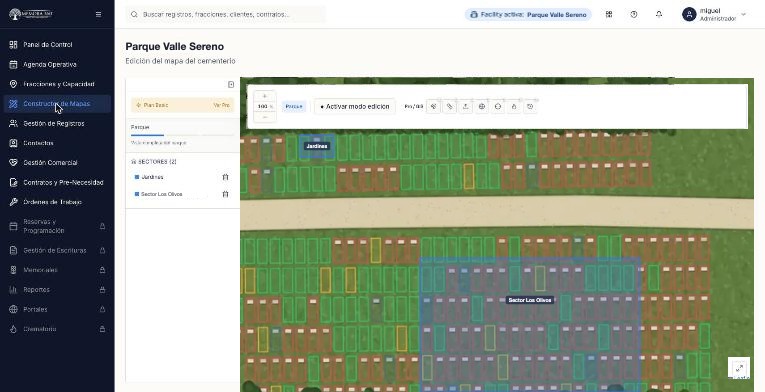This screenshot has height=392, width=765.
Task: Follow the Ver Pro link
Action: point(221,105)
